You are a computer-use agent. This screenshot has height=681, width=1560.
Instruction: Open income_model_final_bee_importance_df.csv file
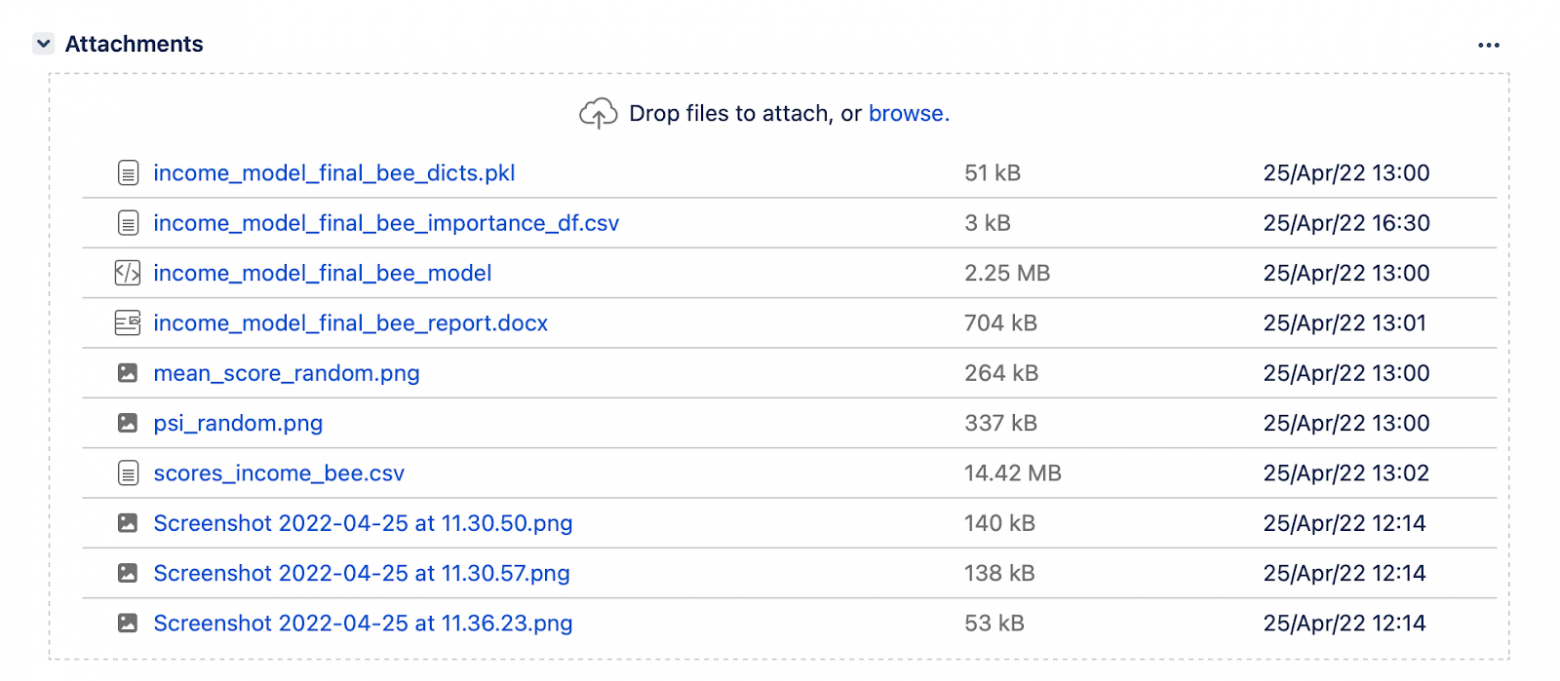pos(385,223)
